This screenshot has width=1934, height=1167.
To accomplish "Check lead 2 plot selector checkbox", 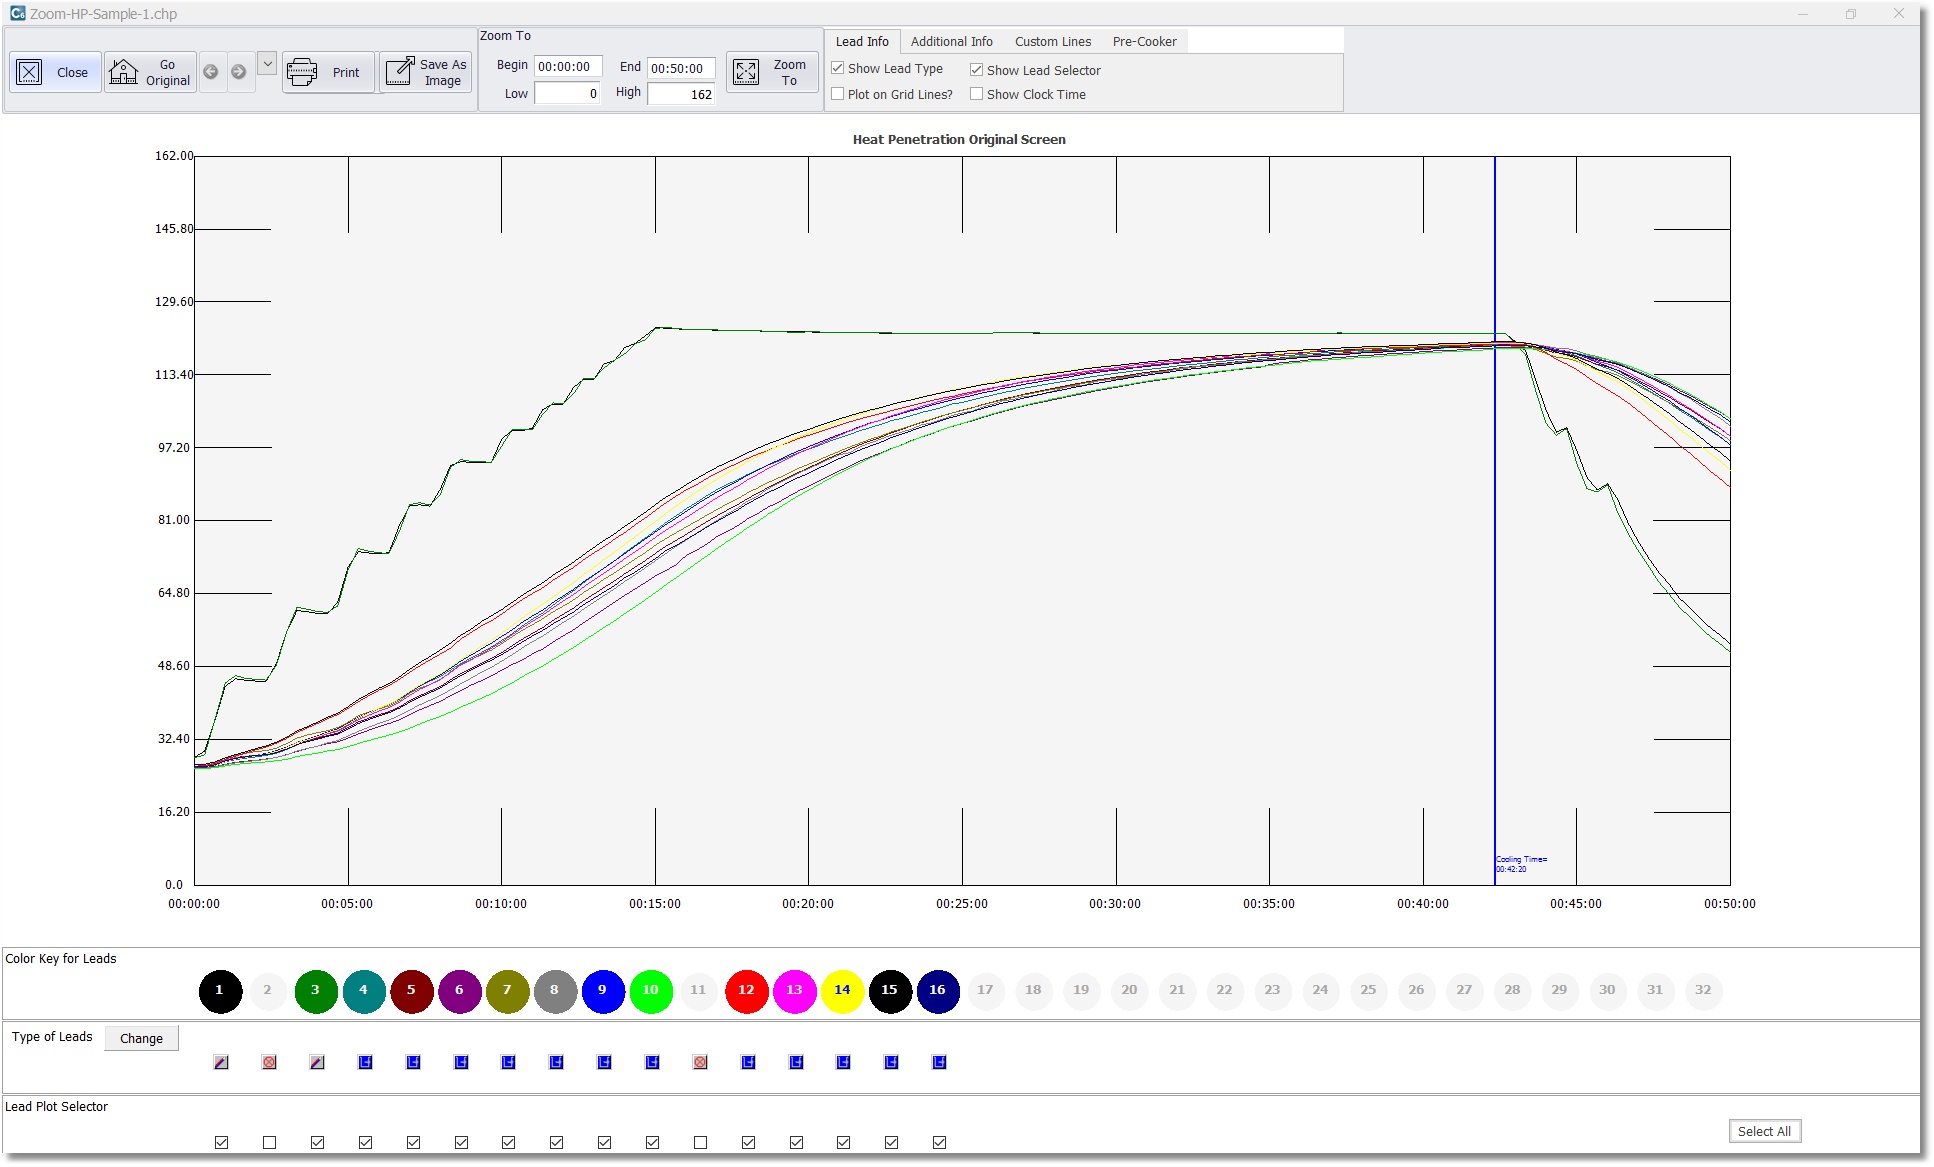I will coord(269,1142).
